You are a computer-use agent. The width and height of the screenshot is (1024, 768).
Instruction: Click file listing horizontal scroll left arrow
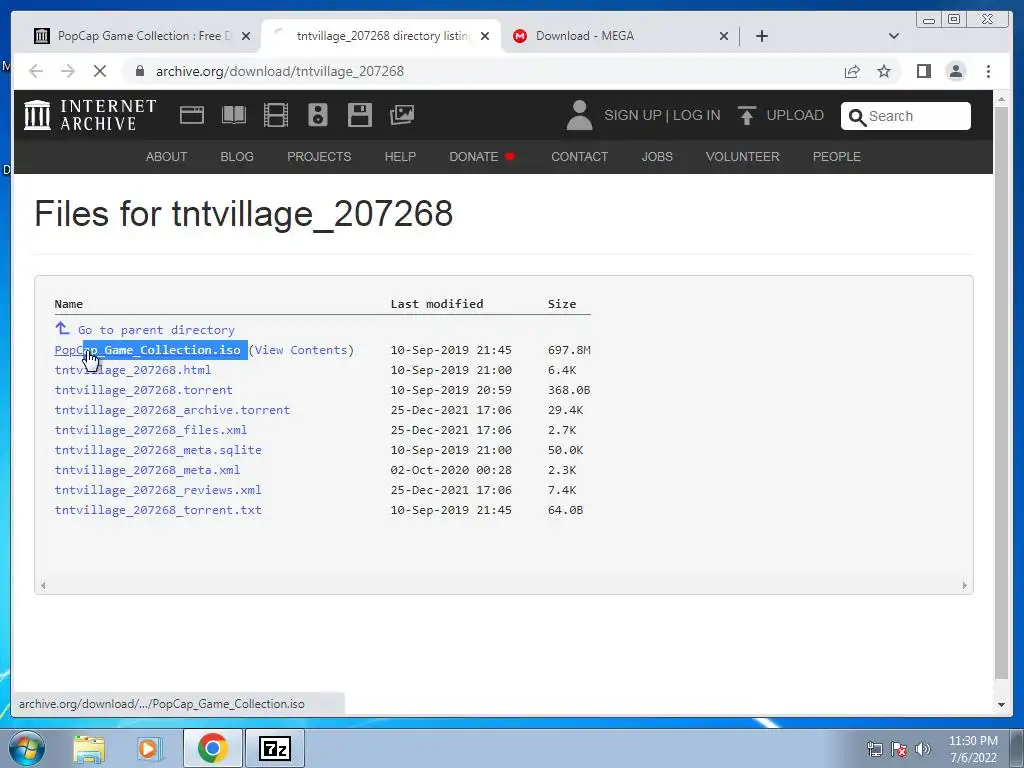[x=43, y=586]
